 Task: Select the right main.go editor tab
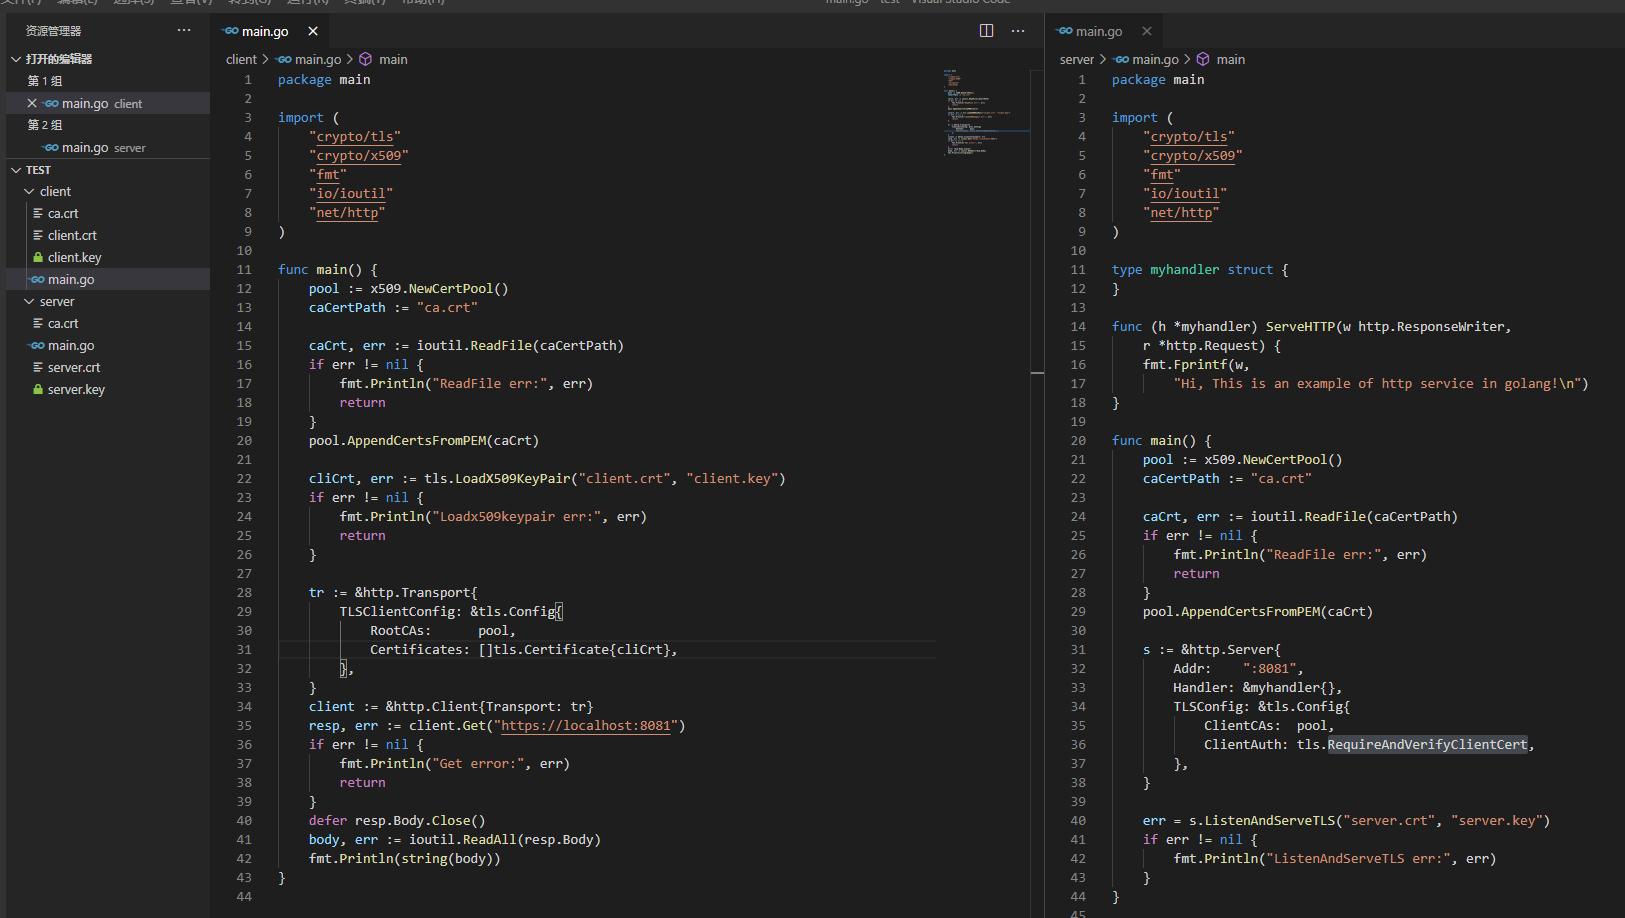1106,31
